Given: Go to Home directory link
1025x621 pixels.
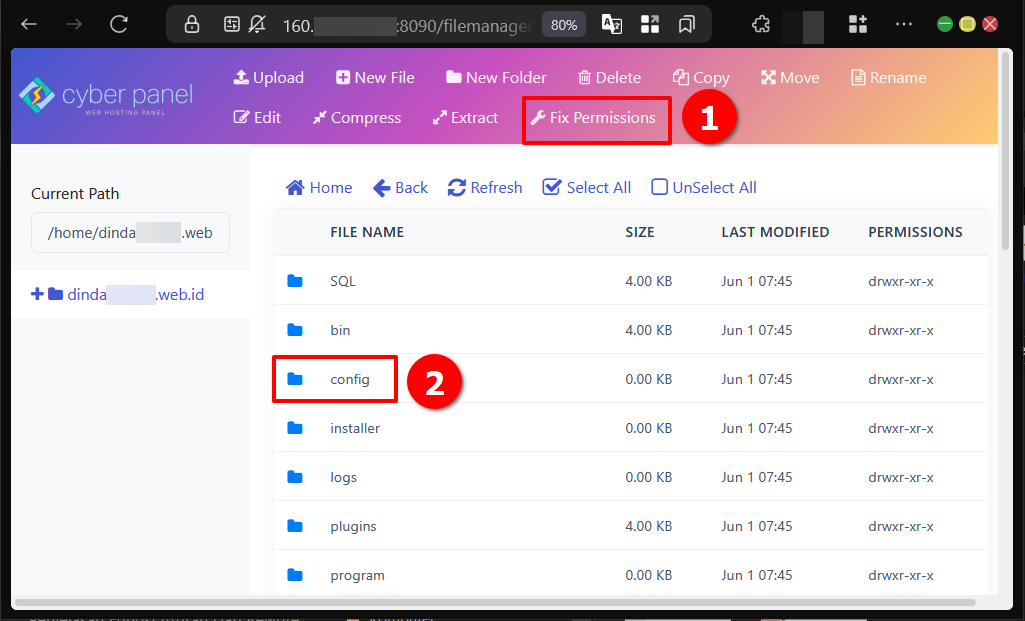Looking at the screenshot, I should click(319, 188).
